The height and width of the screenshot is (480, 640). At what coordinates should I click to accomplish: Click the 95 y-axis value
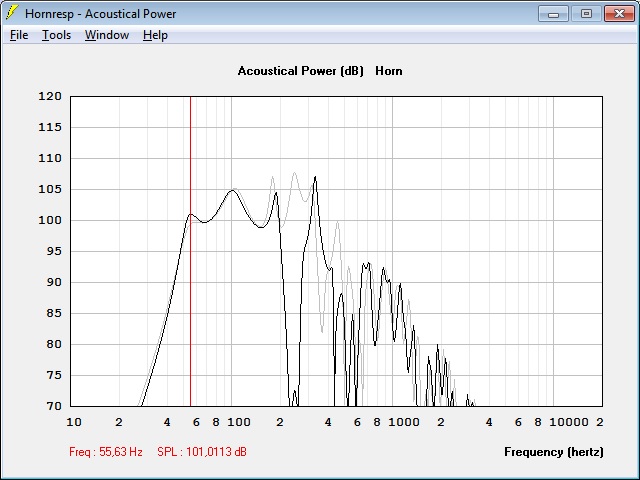(x=53, y=251)
